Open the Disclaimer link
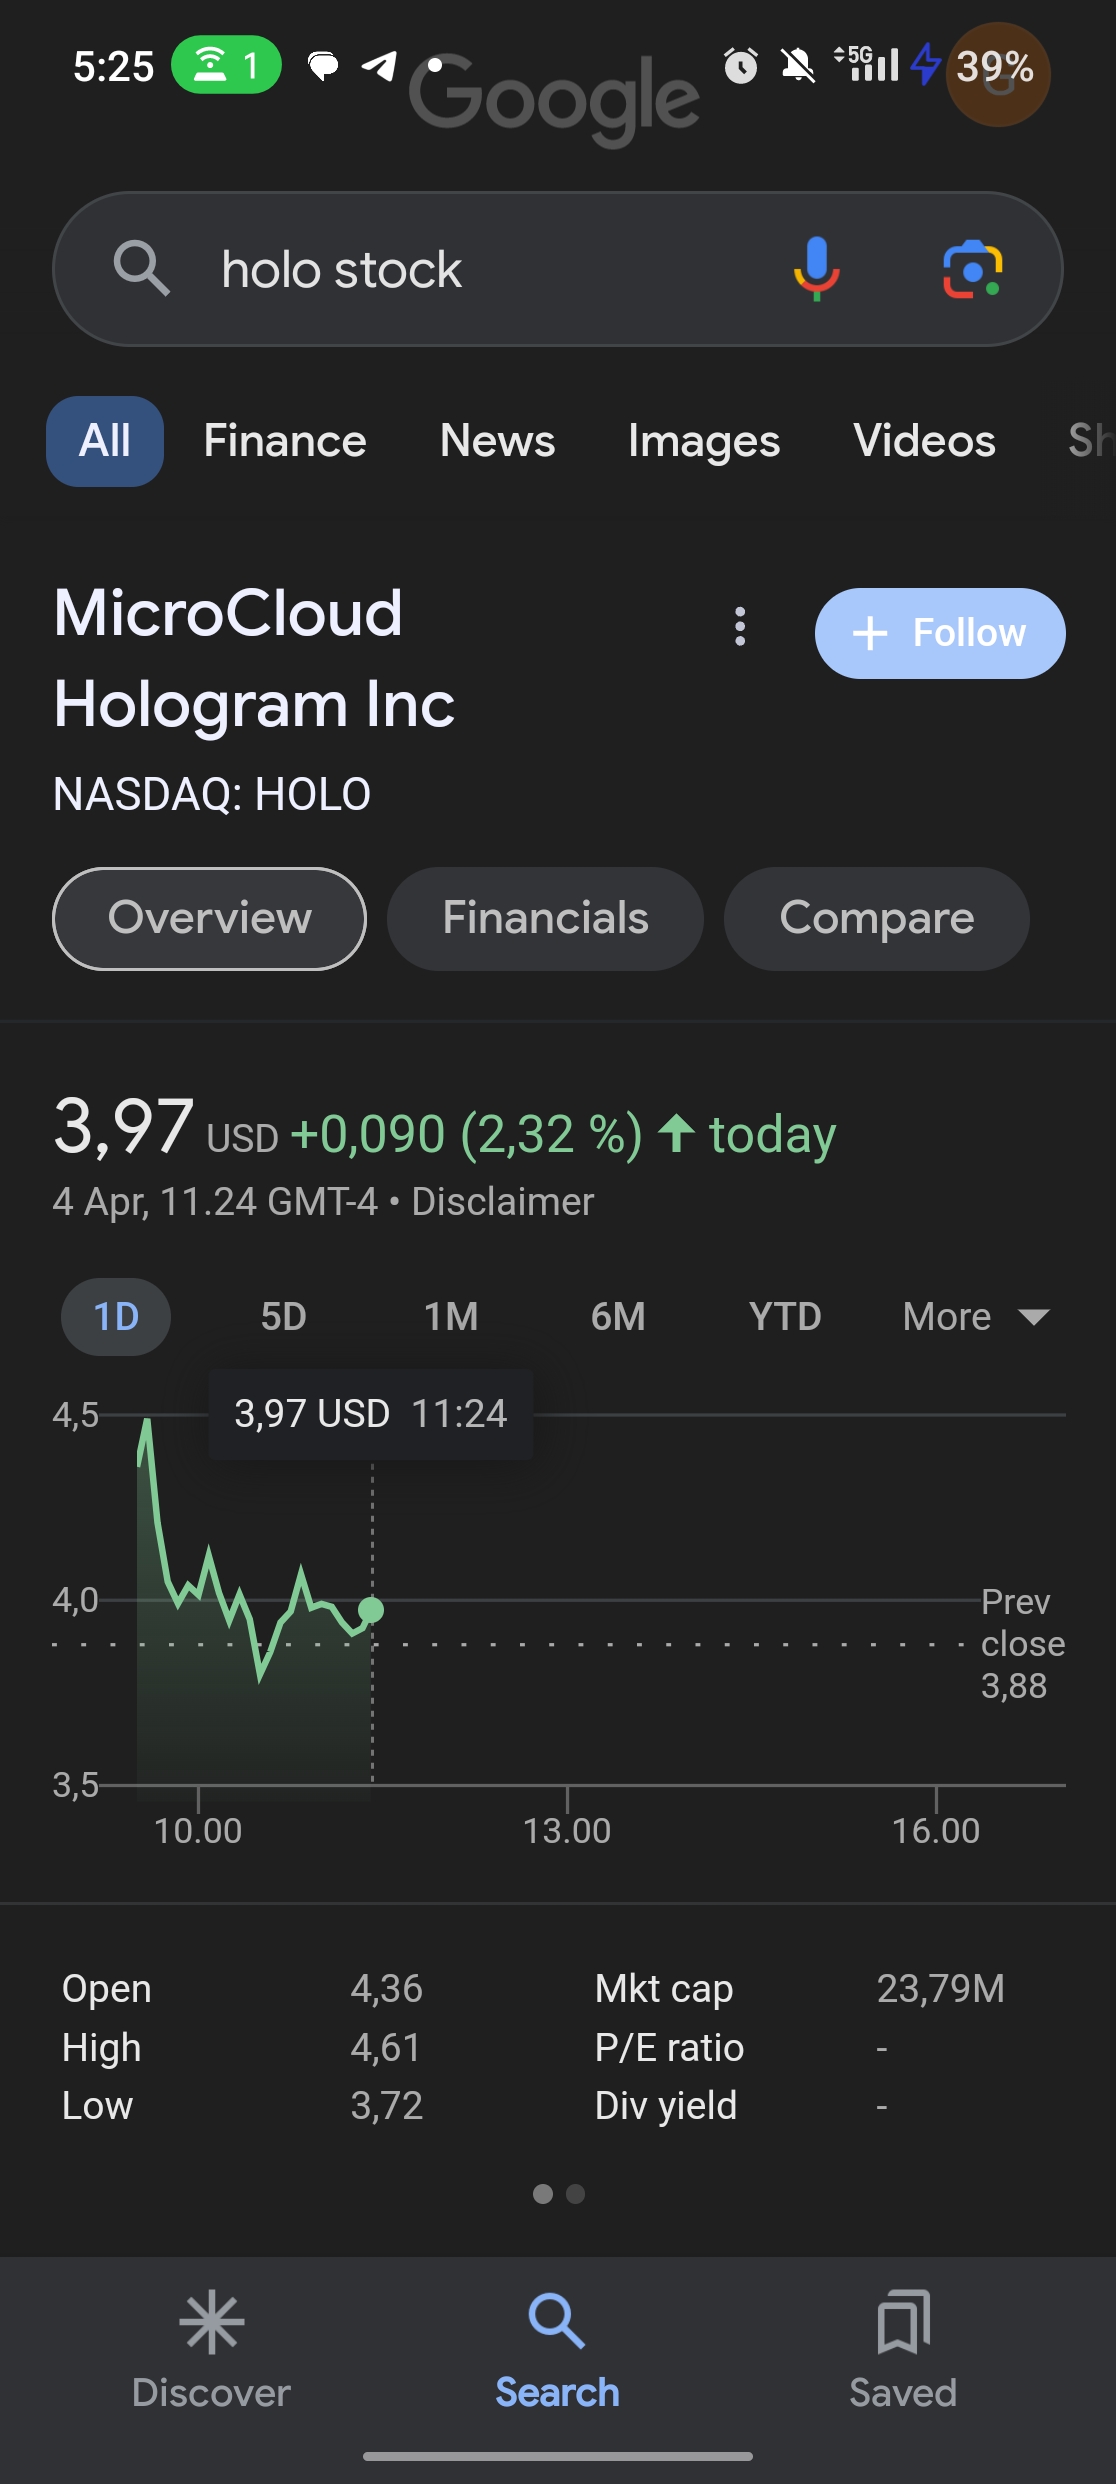The height and width of the screenshot is (2484, 1116). pos(503,1201)
